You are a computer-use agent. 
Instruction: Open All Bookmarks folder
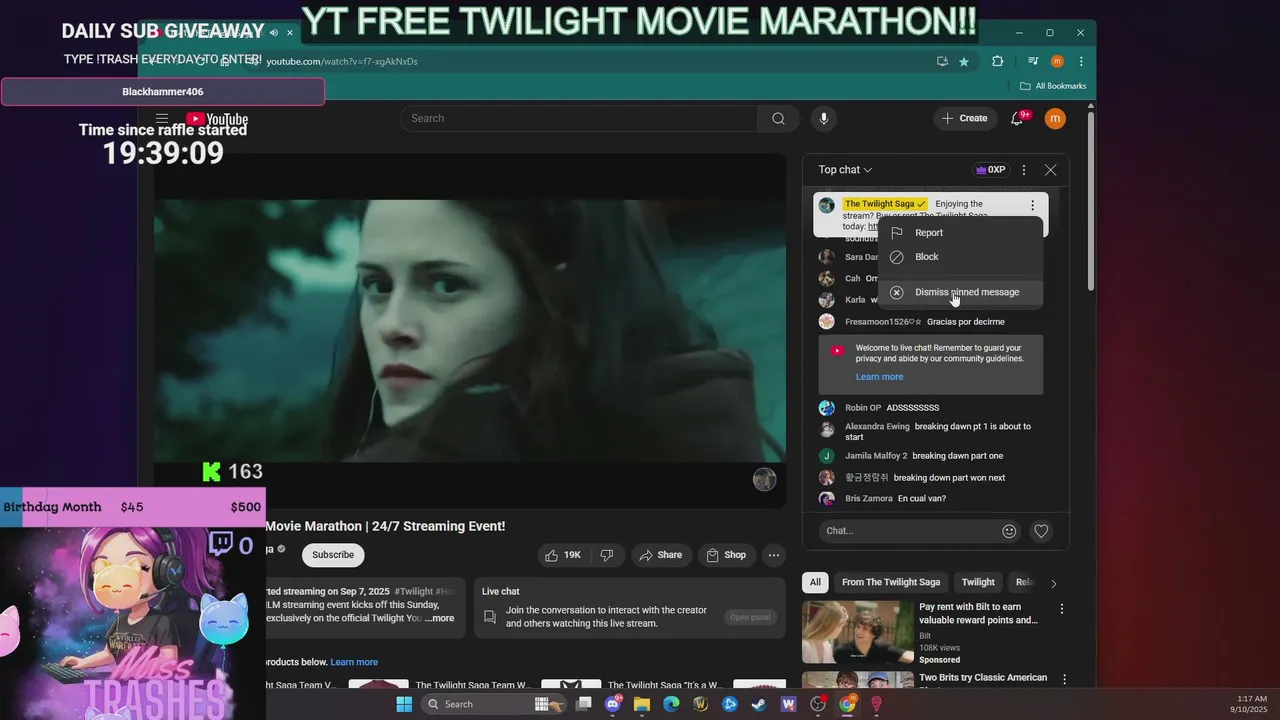click(x=1053, y=86)
